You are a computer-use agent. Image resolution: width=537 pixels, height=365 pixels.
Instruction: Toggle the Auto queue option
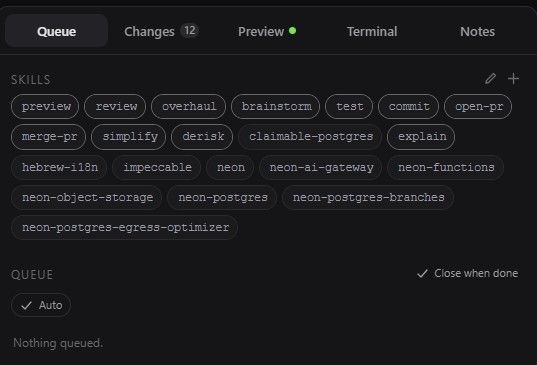tap(41, 305)
